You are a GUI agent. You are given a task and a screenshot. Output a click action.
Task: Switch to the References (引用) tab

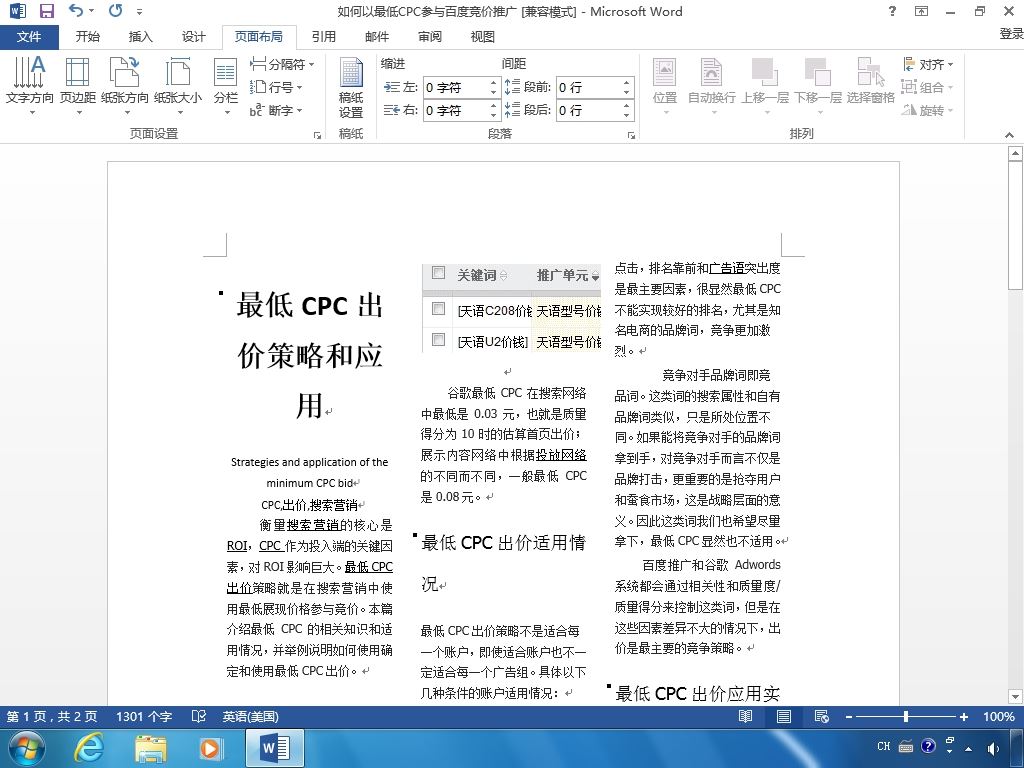(323, 37)
